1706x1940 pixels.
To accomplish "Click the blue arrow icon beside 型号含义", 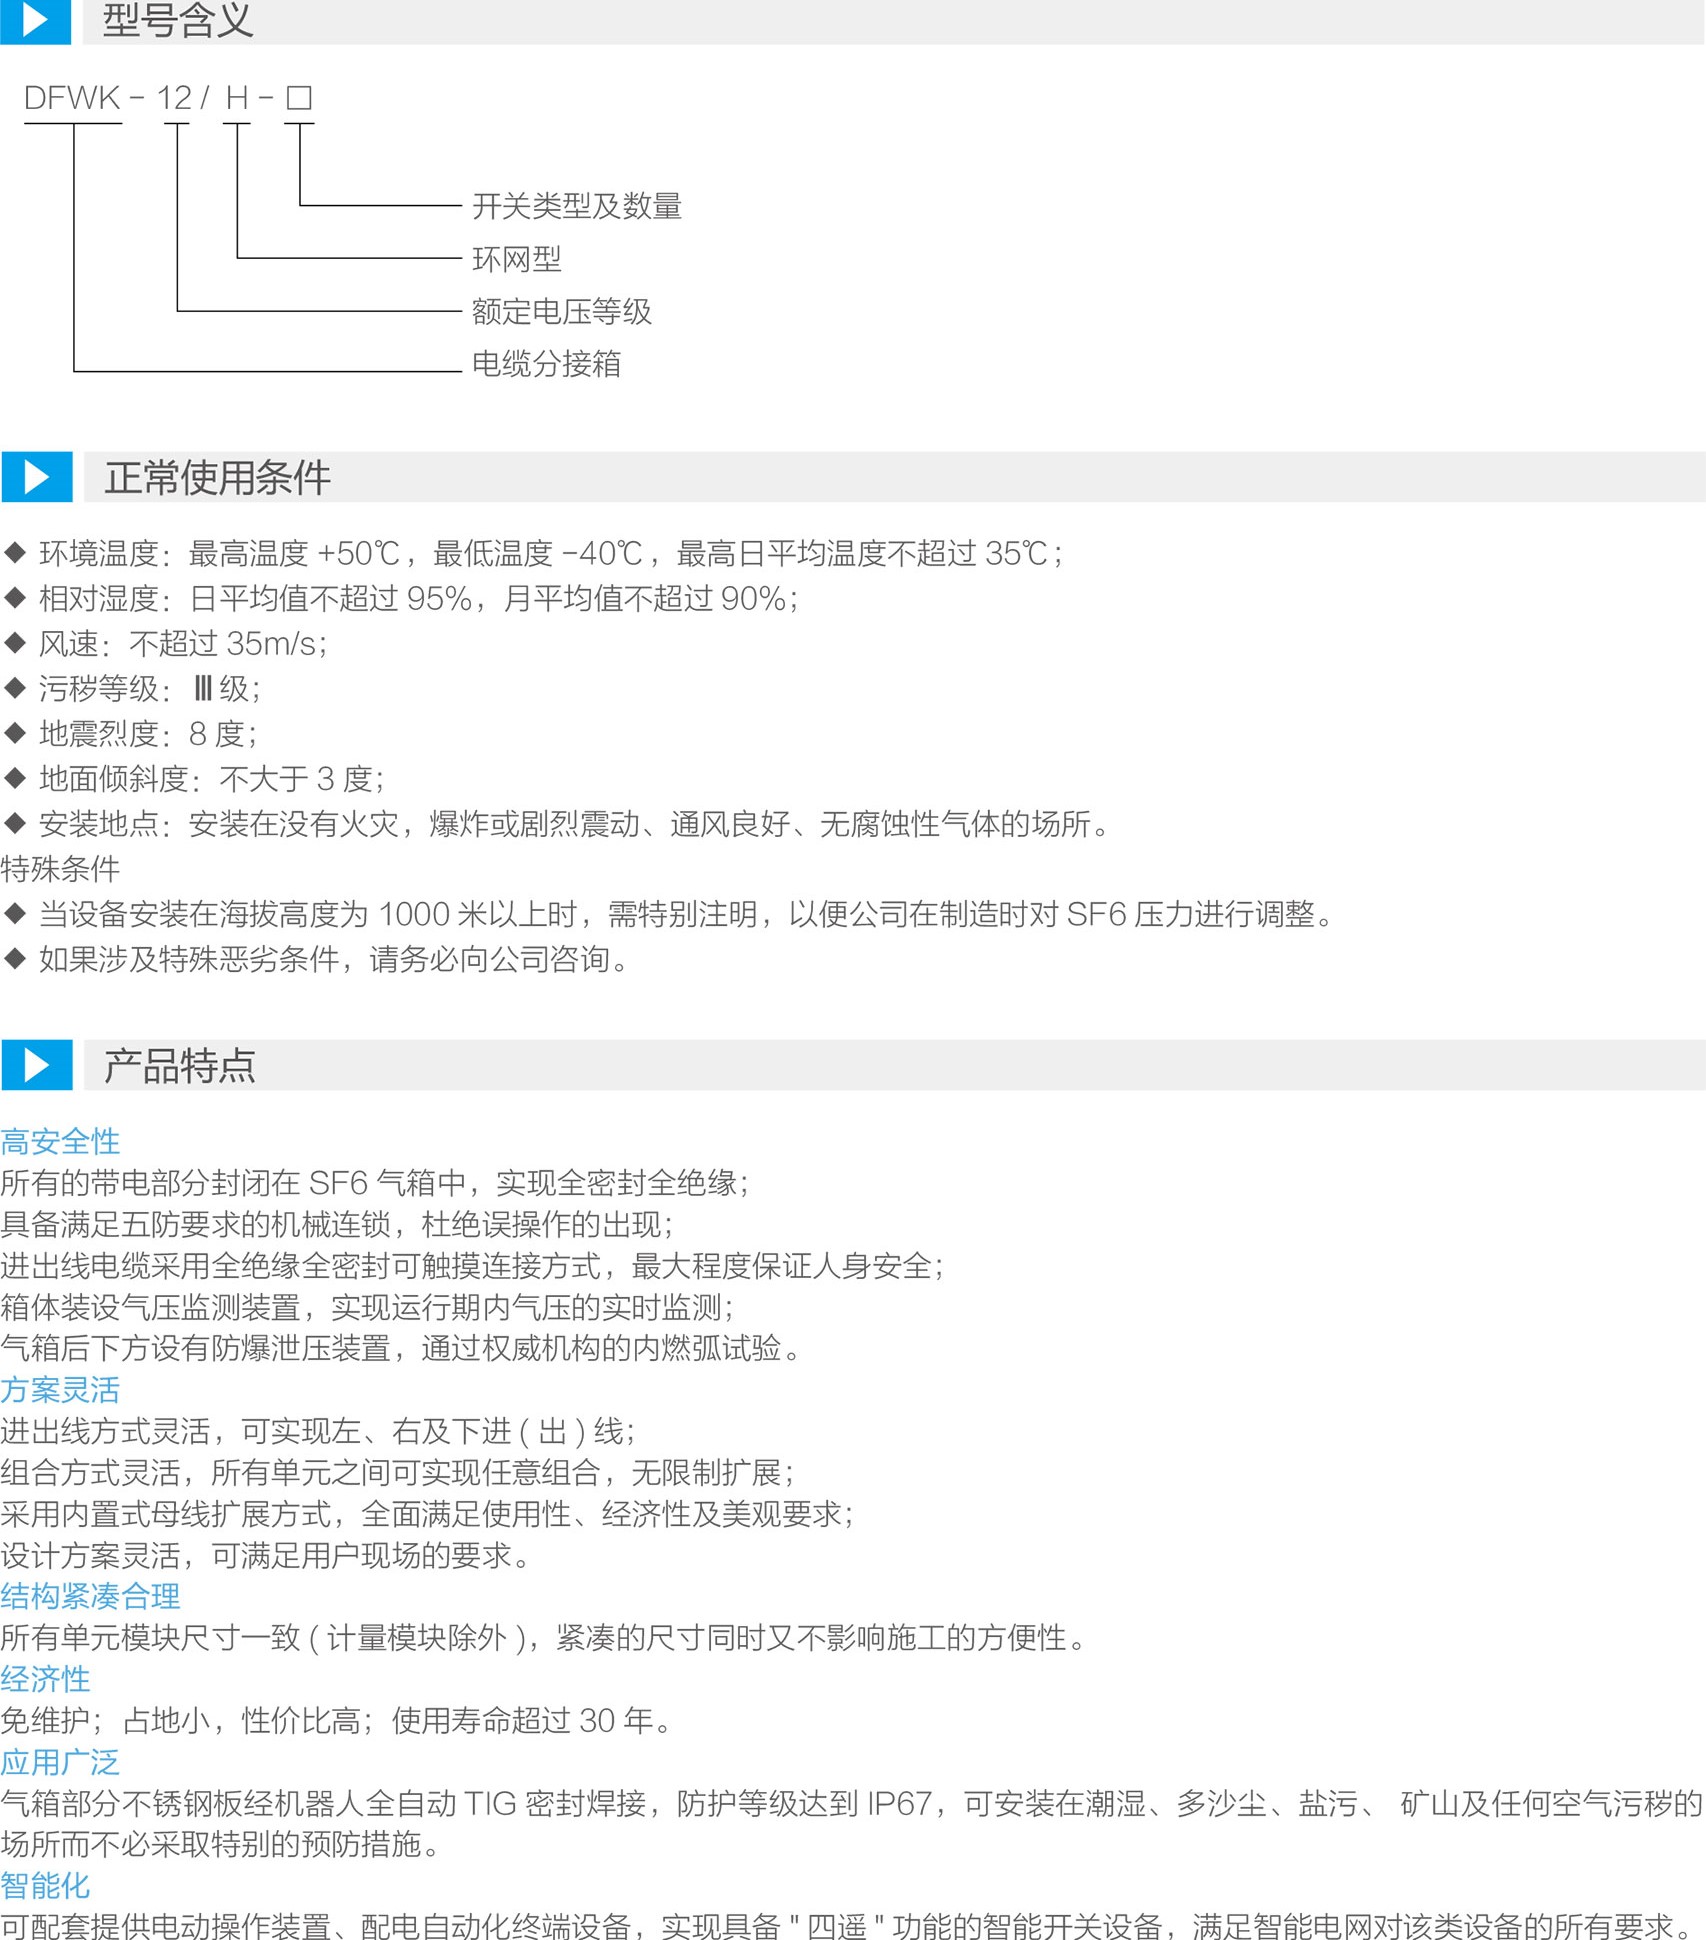I will click(35, 20).
